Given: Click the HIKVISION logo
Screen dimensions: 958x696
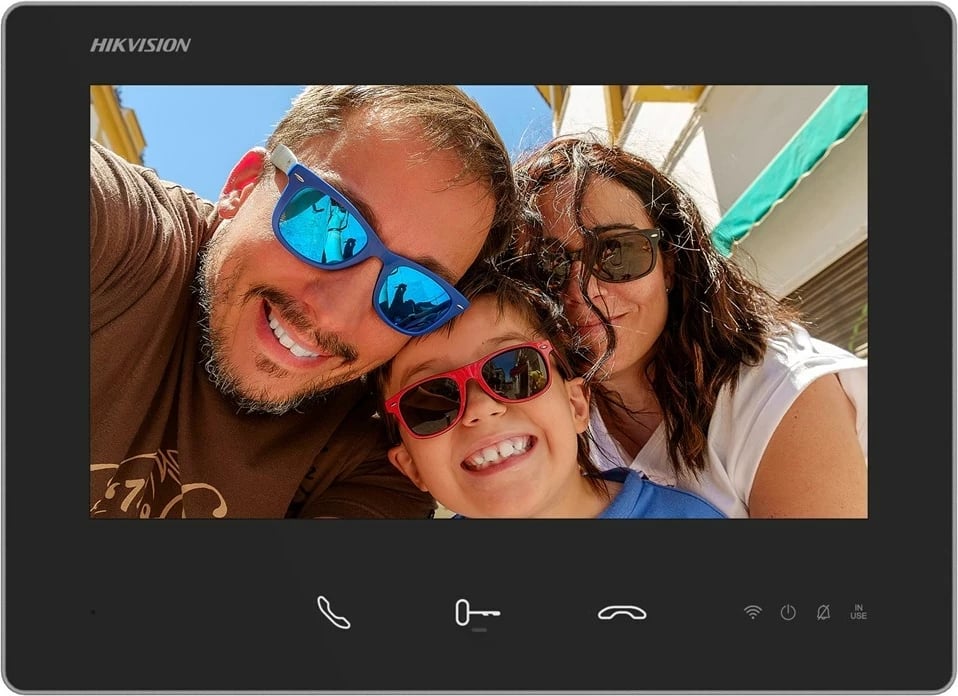Looking at the screenshot, I should point(140,45).
